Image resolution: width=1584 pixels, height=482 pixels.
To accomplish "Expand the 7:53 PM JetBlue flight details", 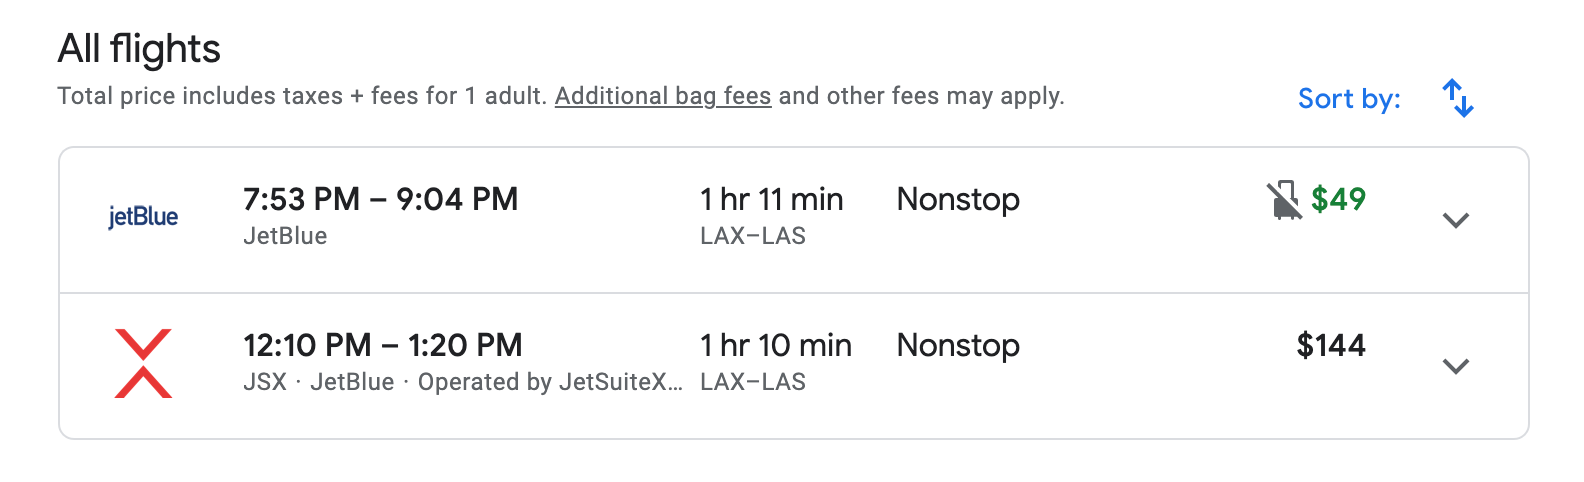I will tap(1456, 220).
